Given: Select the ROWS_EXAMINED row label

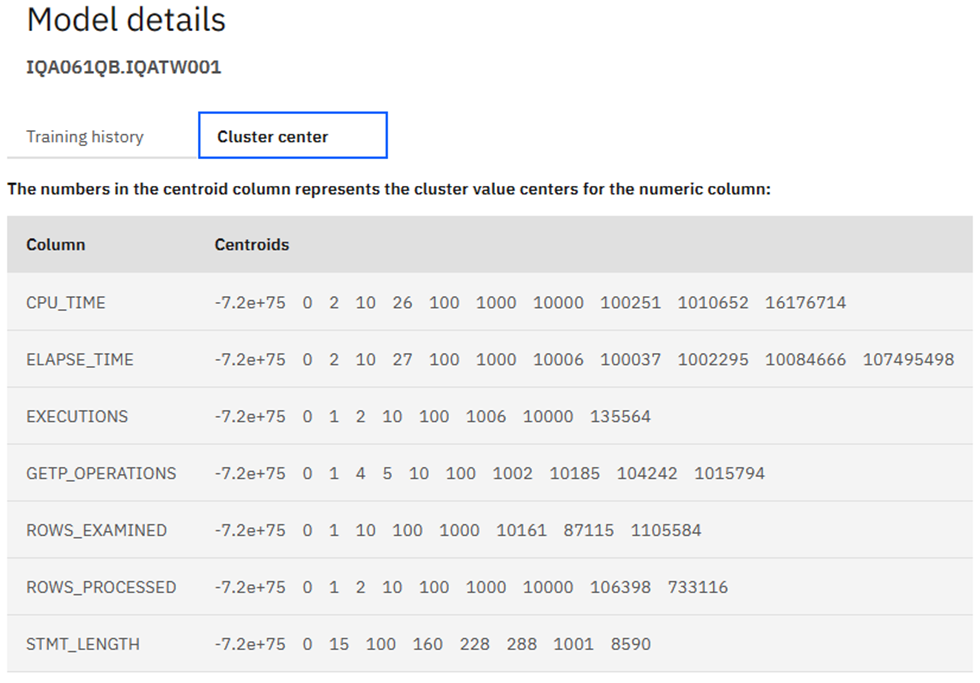Looking at the screenshot, I should click(96, 530).
